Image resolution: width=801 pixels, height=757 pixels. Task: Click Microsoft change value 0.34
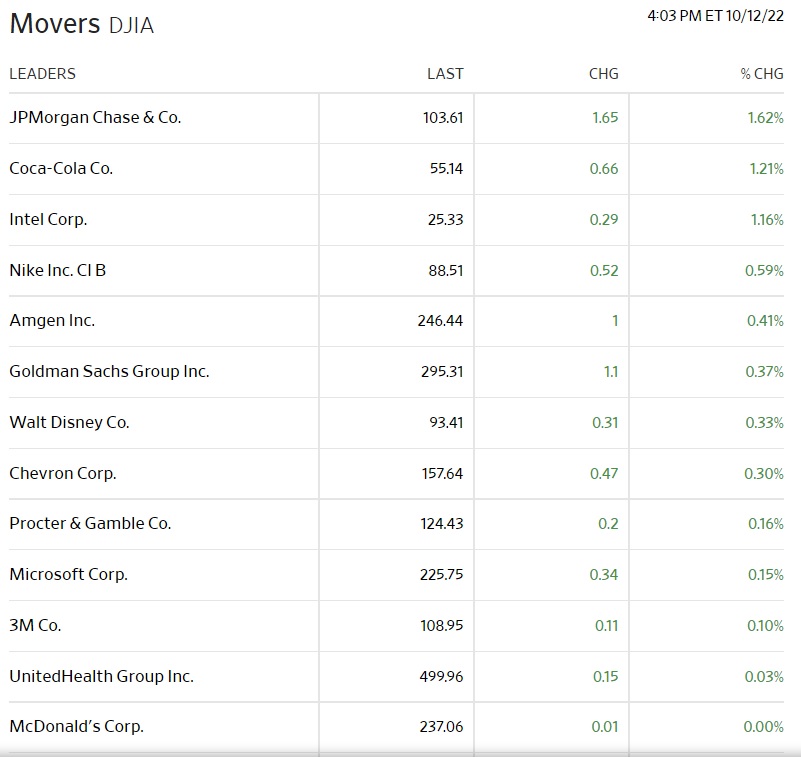coord(604,575)
